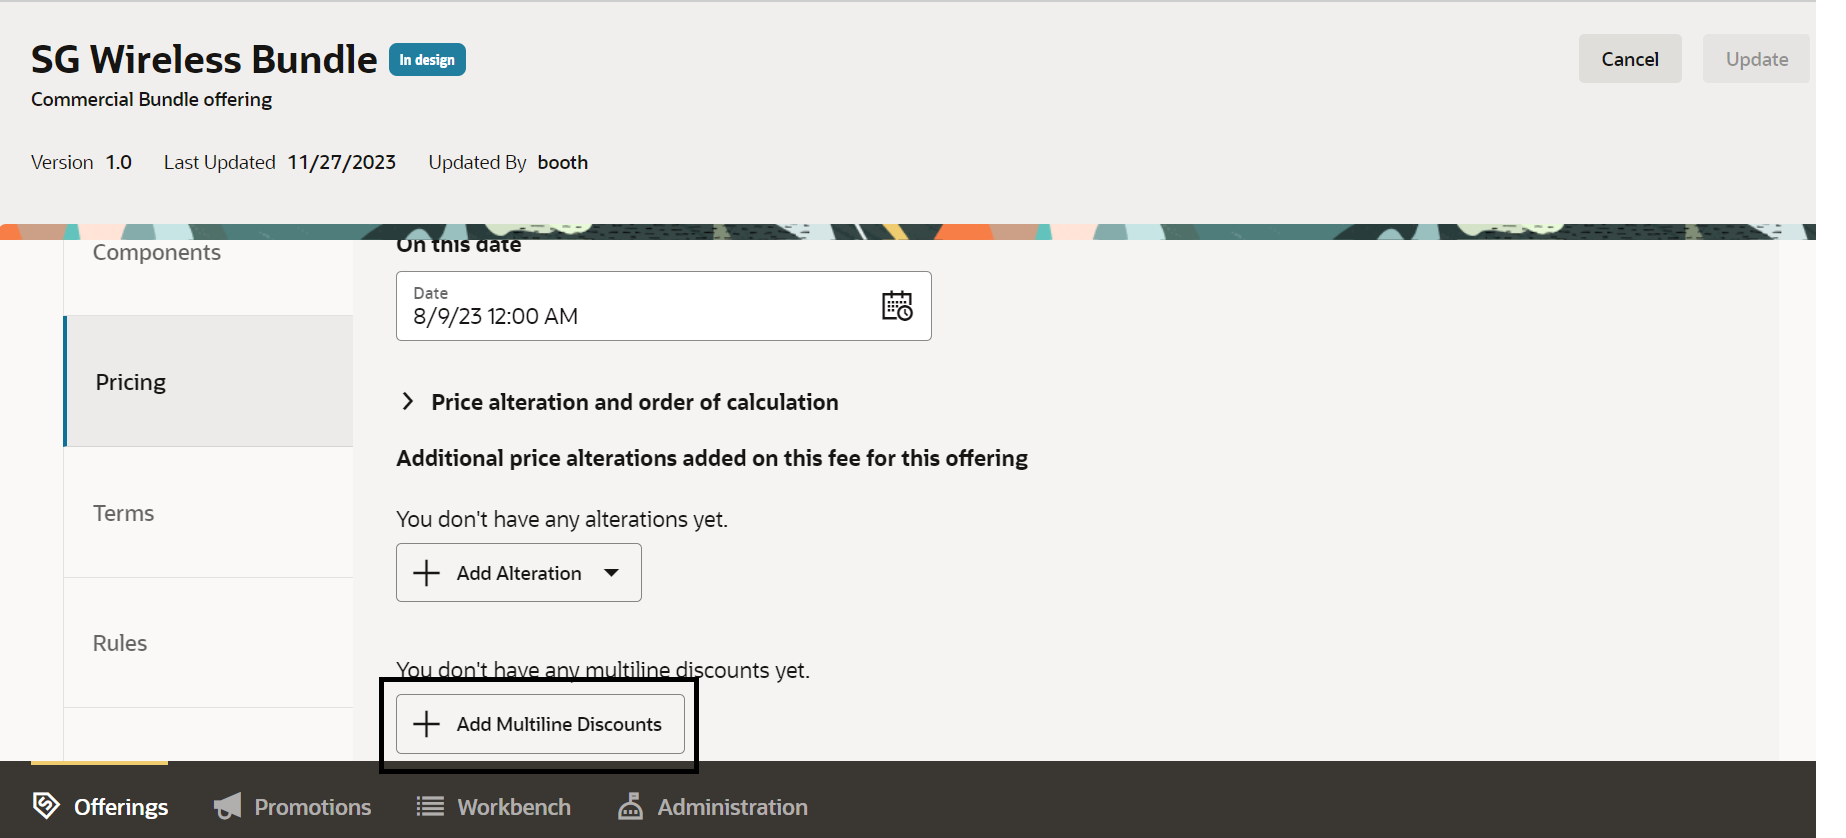
Task: Click plus icon on Add Alteration
Action: (427, 573)
